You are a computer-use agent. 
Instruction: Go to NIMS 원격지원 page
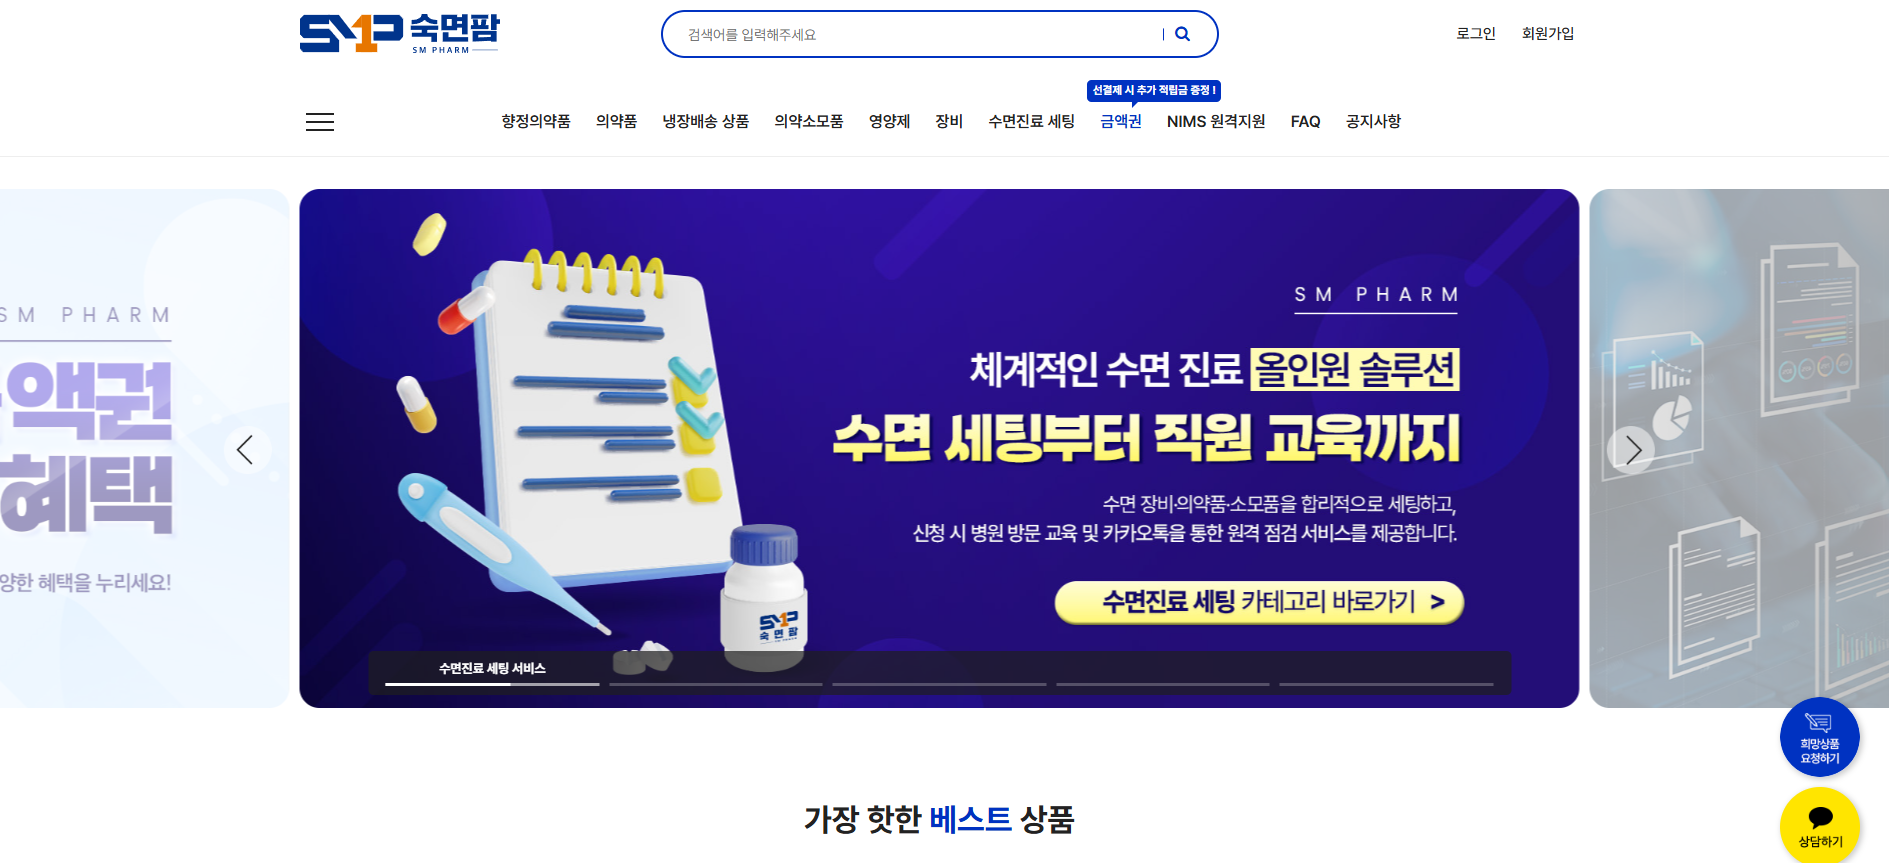[1216, 121]
